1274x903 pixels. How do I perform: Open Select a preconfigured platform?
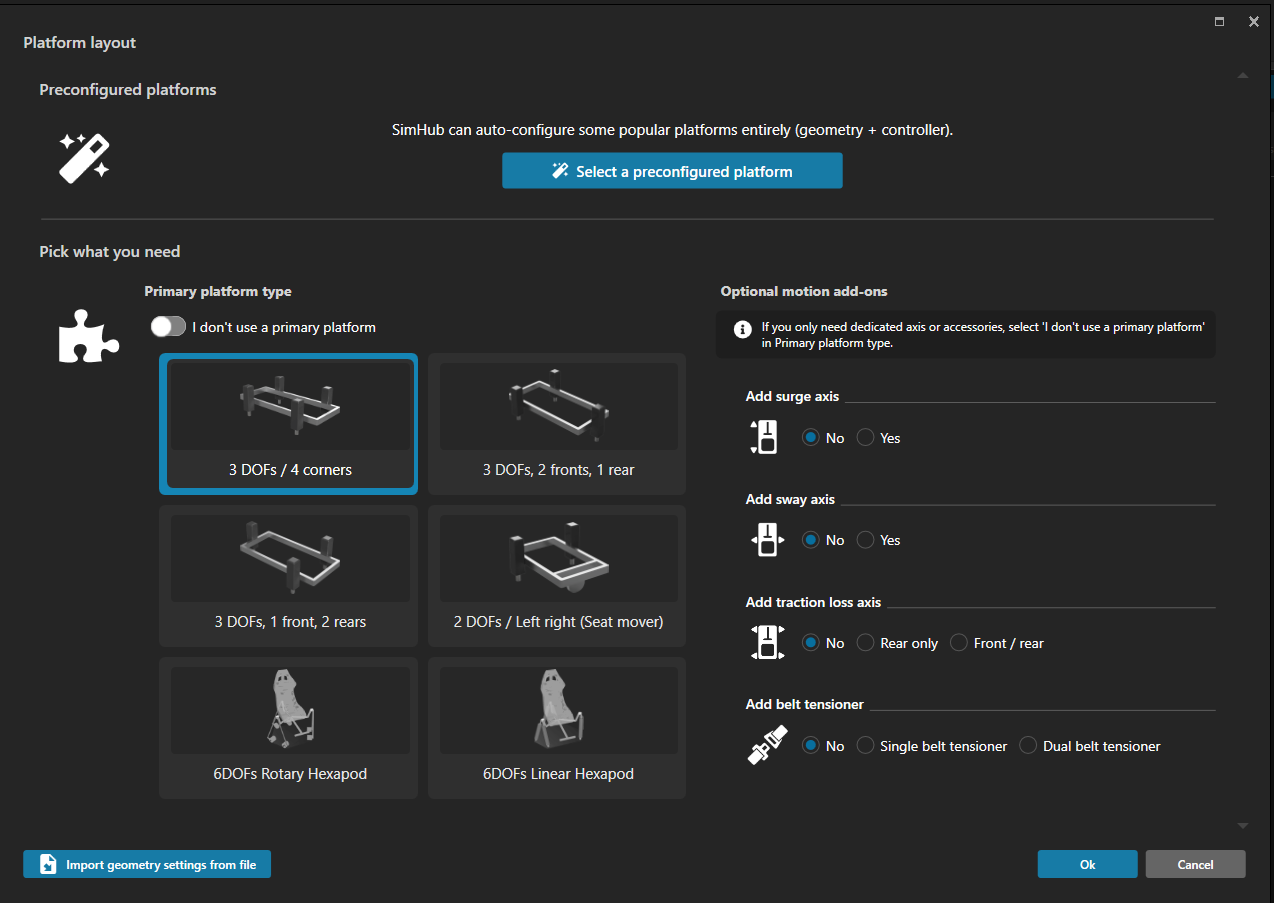tap(672, 171)
